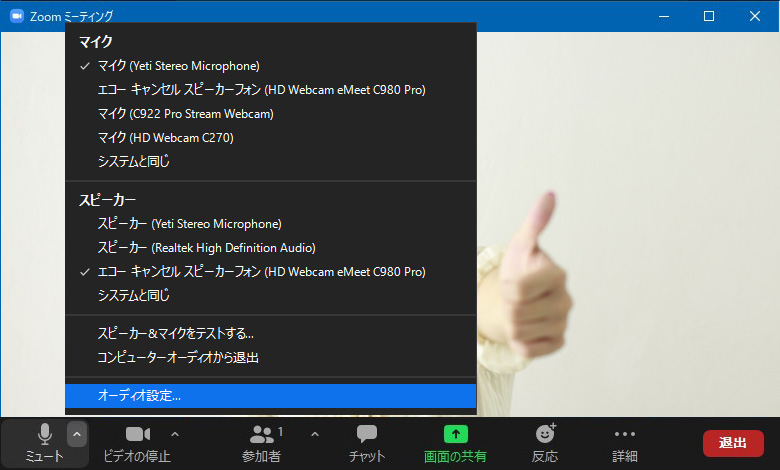Open オーディオ設定... from the menu
Image resolution: width=780 pixels, height=470 pixels.
[139, 396]
